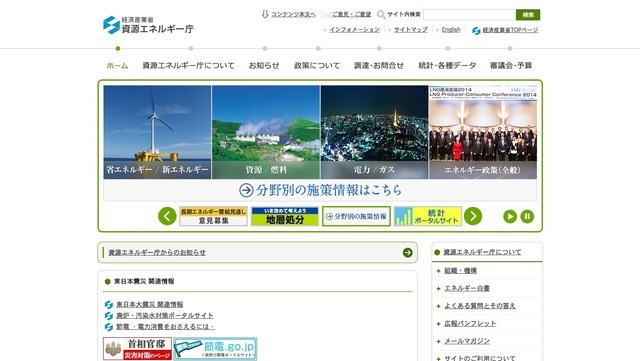
Task: Open the インフォメーション link
Action: pos(354,30)
